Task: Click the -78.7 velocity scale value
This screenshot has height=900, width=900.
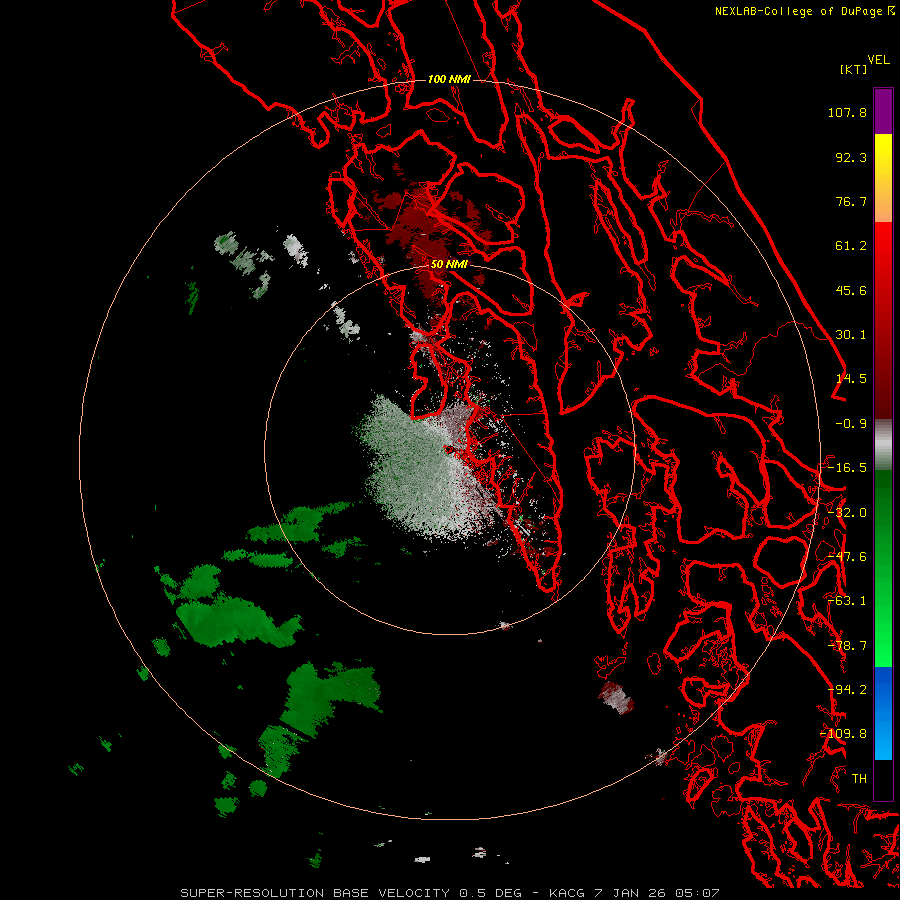Action: (x=847, y=646)
